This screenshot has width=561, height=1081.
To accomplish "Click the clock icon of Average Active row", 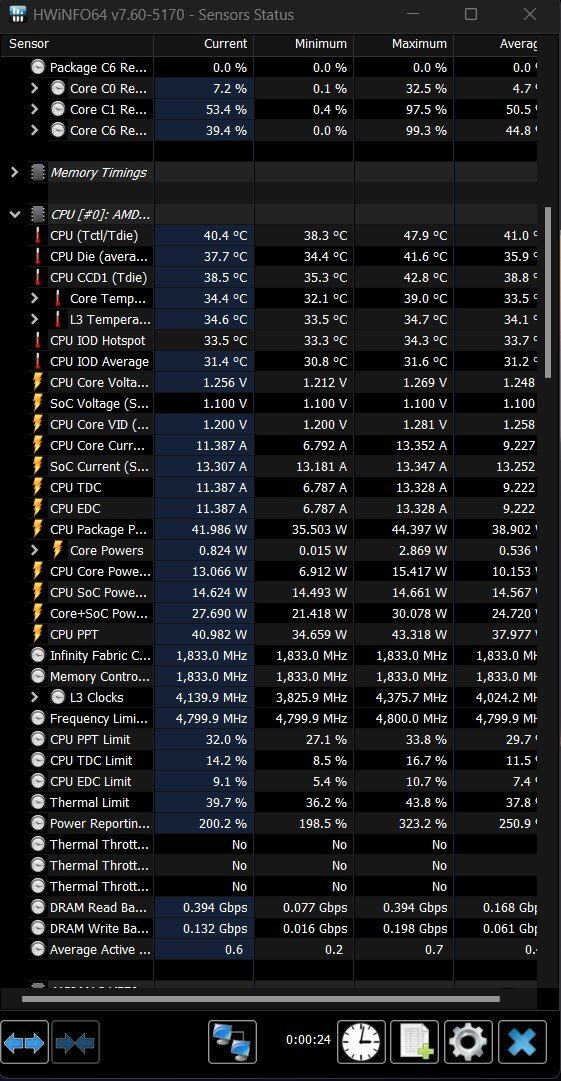I will pos(39,949).
